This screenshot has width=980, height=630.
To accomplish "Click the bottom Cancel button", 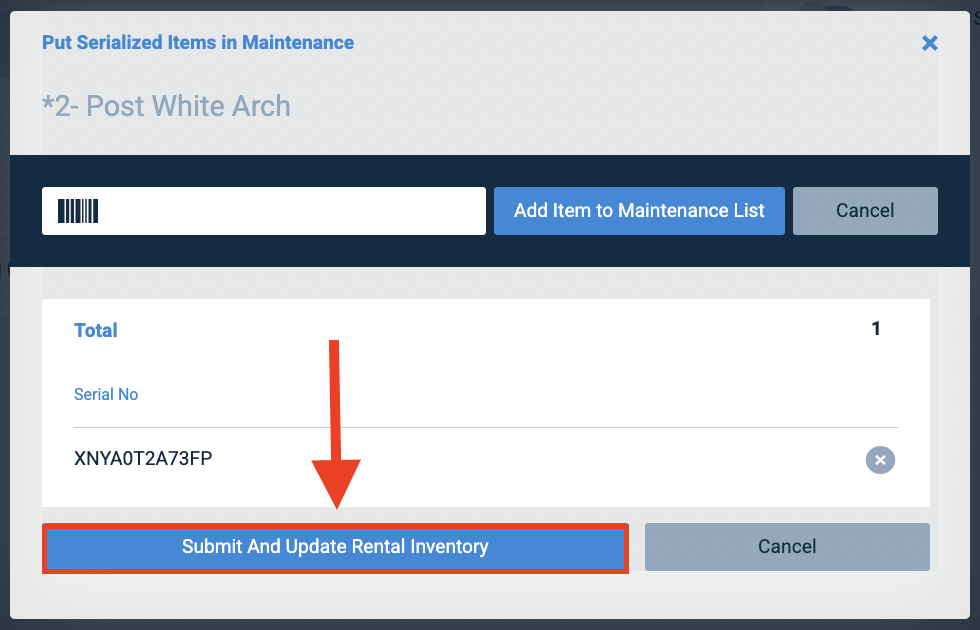I will pyautogui.click(x=787, y=547).
